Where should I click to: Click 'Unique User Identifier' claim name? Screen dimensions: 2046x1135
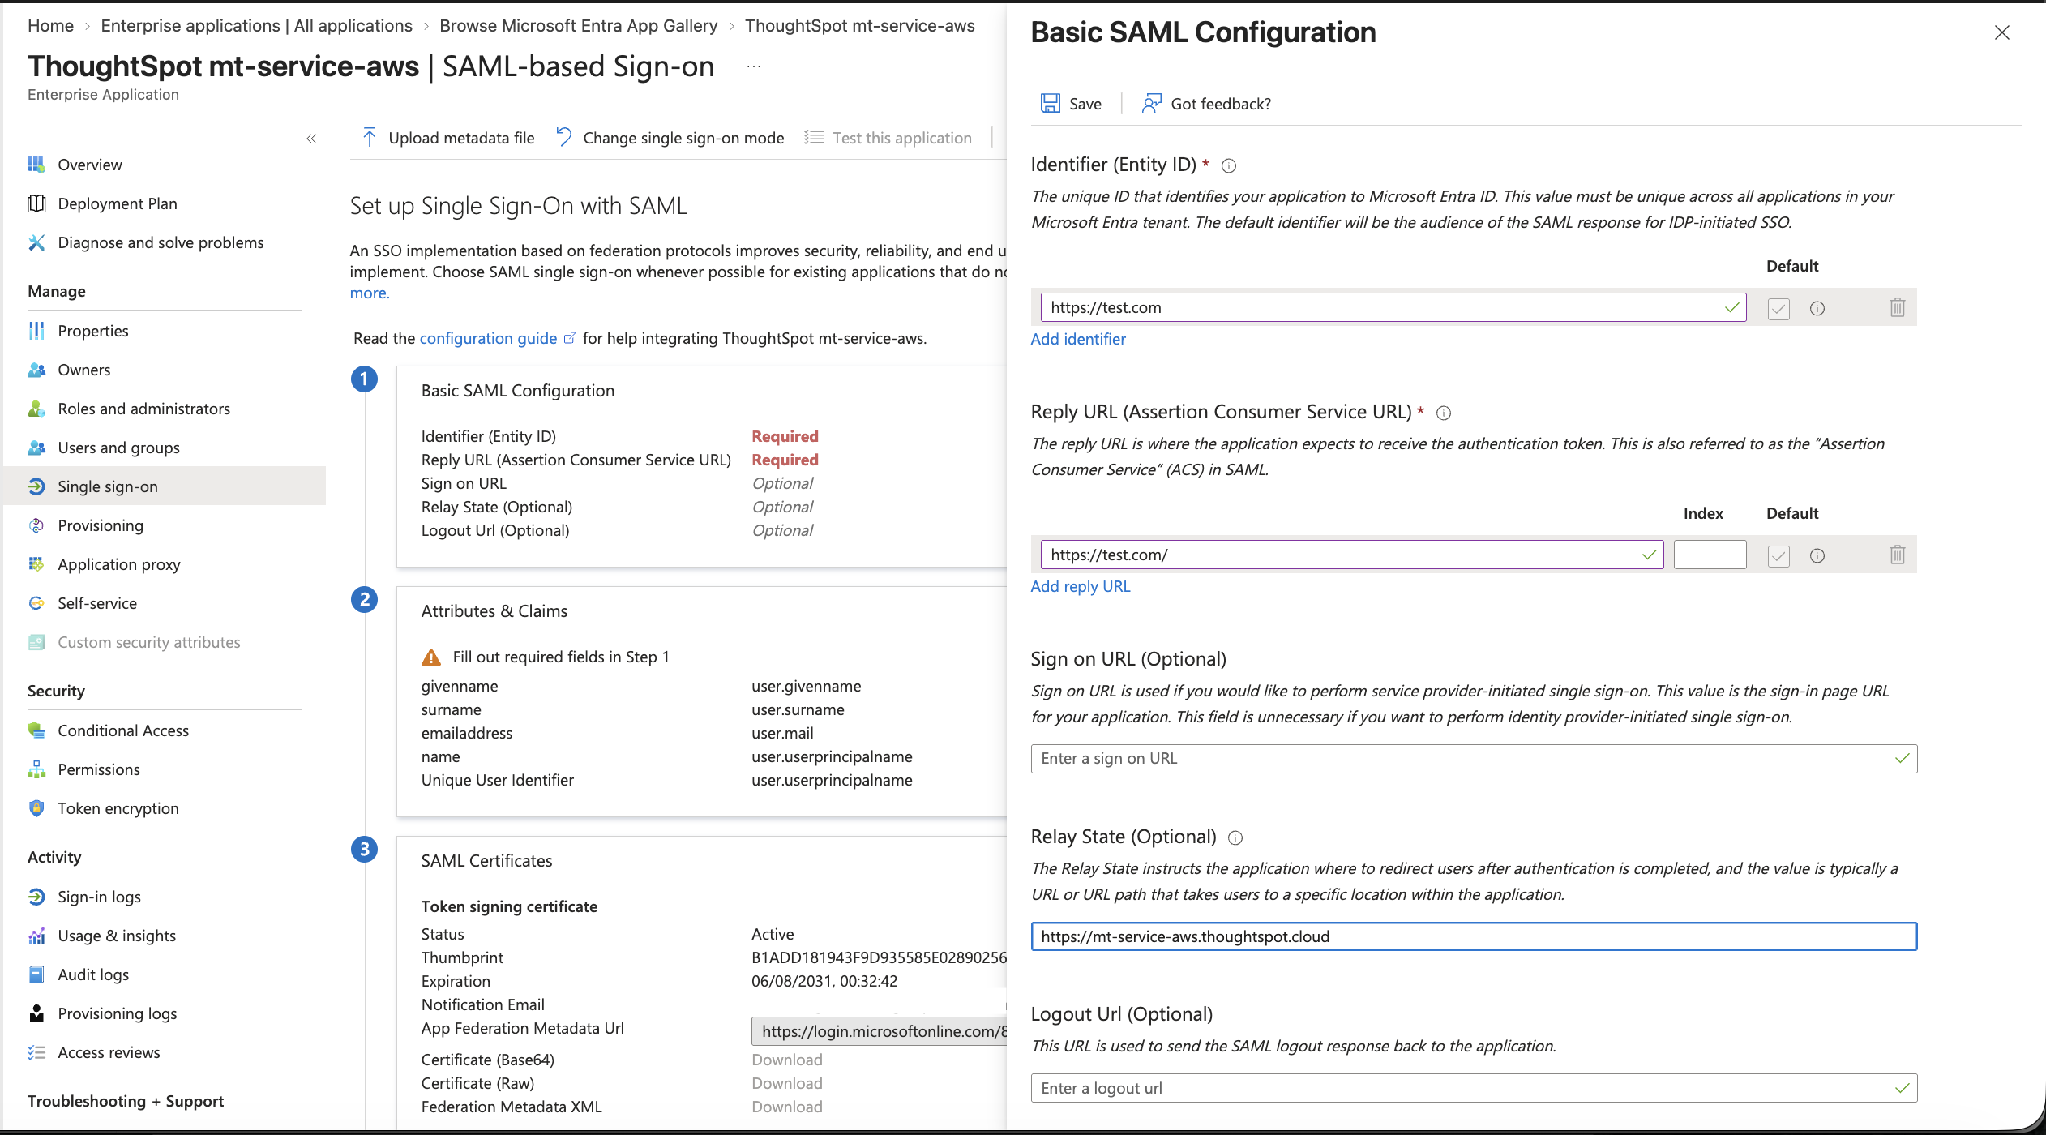[497, 780]
